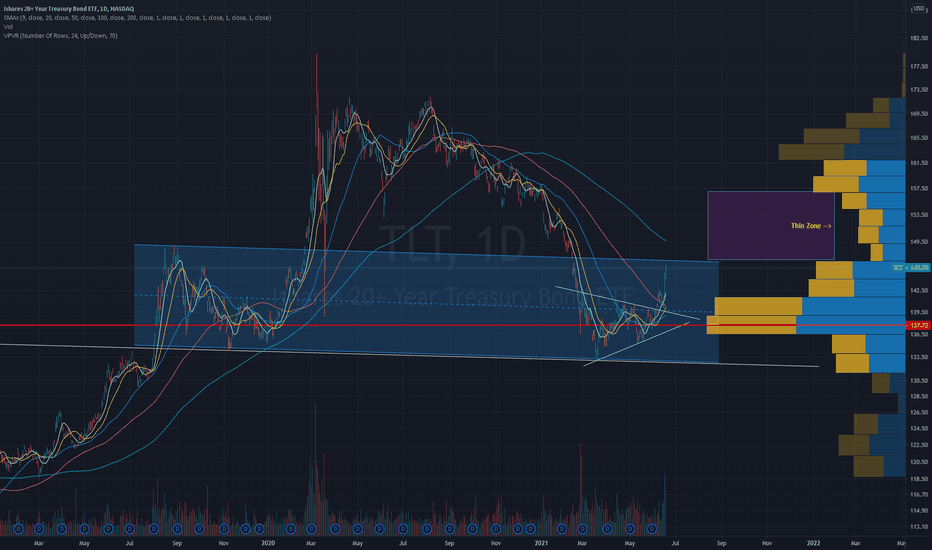Screen dimensions: 932x550
Task: Click the Jul label after May 2021
Action: (675, 543)
